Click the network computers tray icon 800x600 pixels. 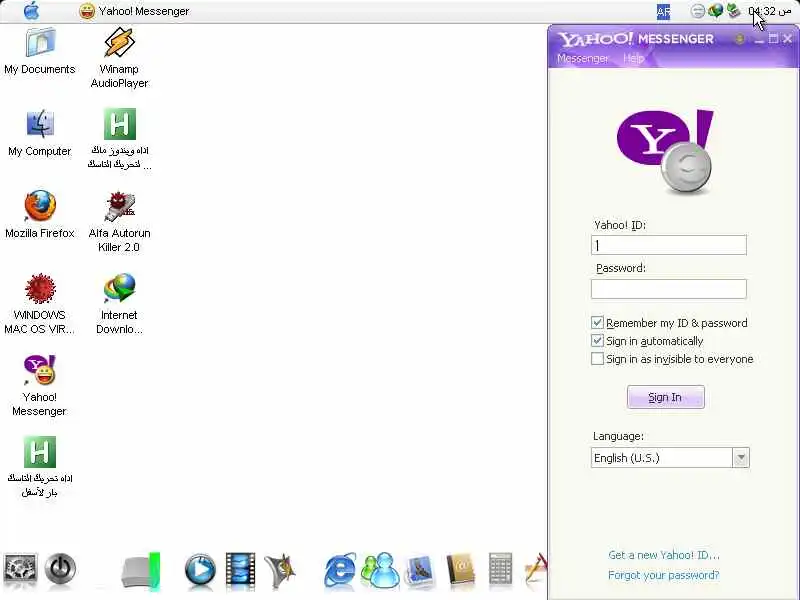(734, 11)
